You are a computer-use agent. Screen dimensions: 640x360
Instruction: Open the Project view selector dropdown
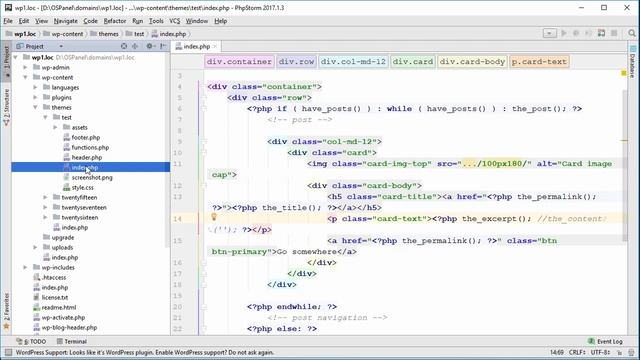pos(61,47)
